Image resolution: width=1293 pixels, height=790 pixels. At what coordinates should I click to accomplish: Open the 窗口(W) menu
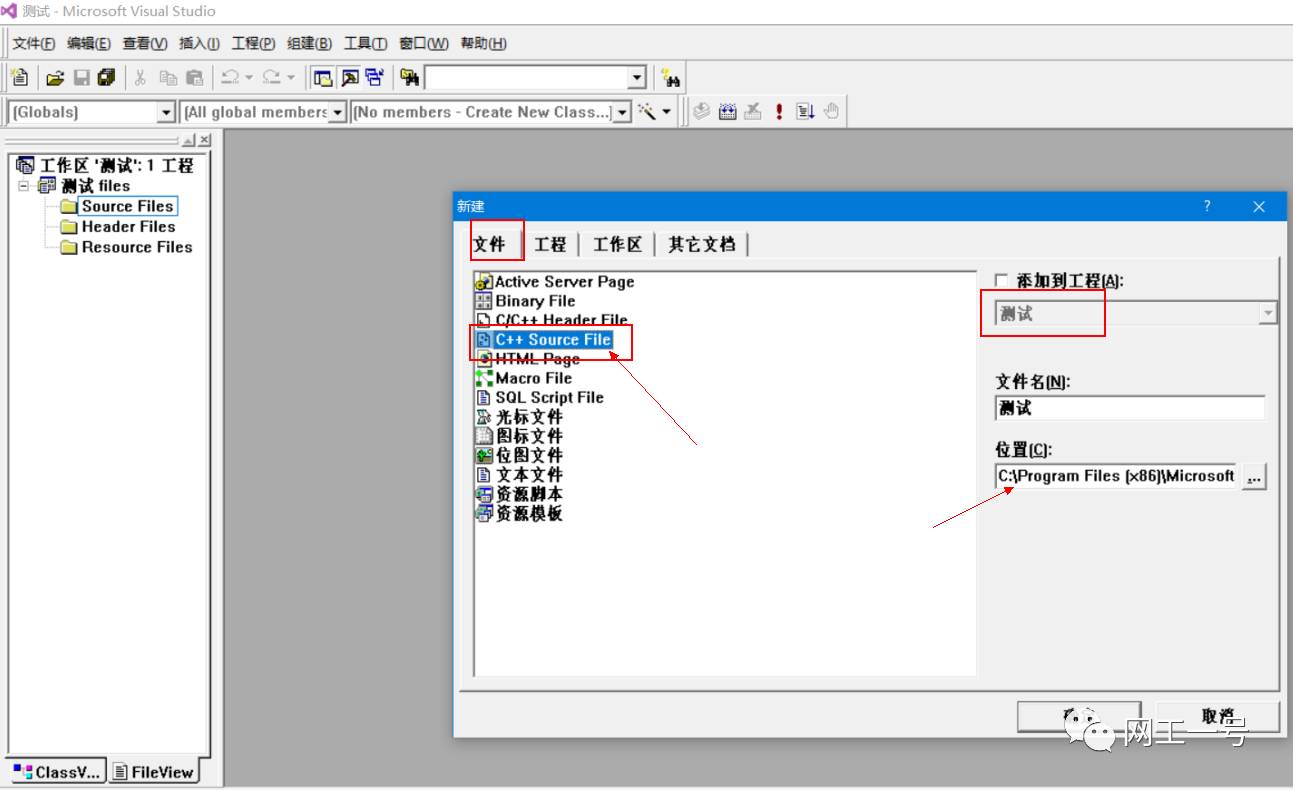(424, 43)
